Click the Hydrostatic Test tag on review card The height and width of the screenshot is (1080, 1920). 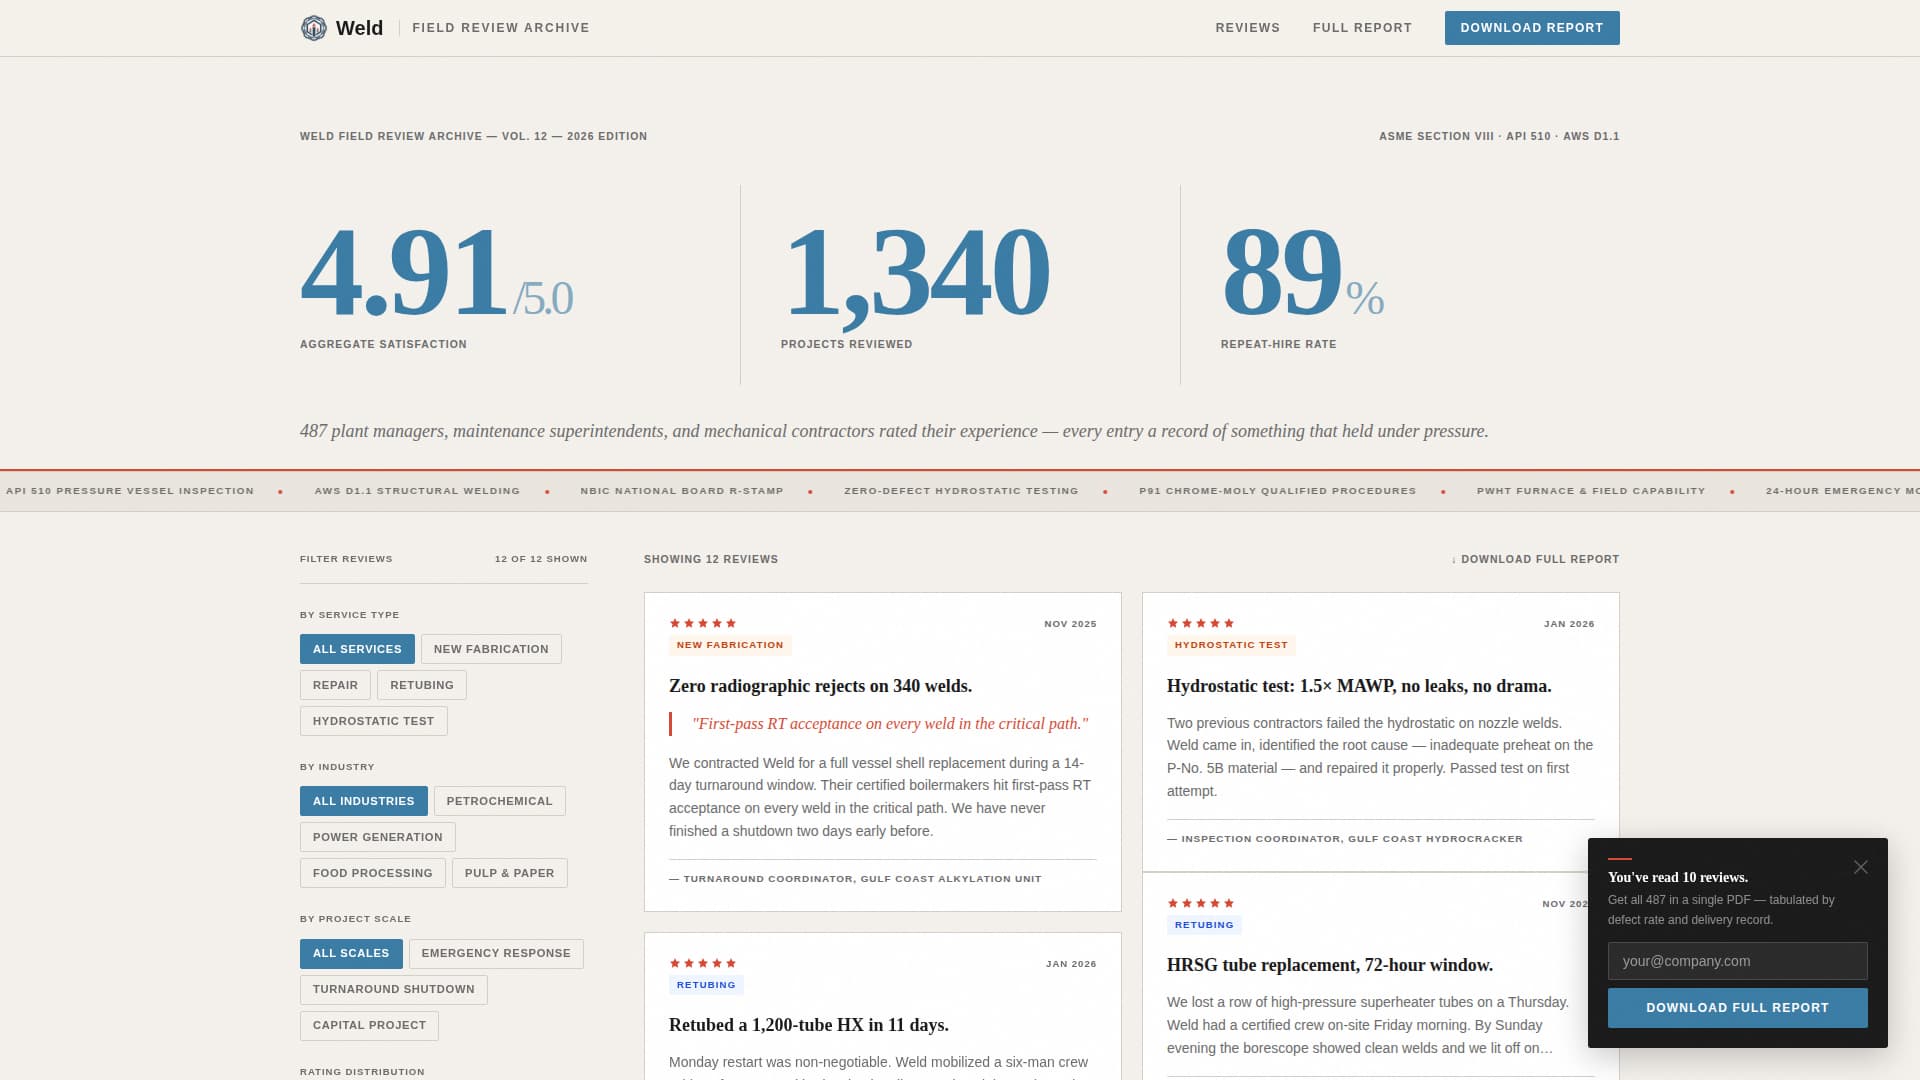point(1231,645)
